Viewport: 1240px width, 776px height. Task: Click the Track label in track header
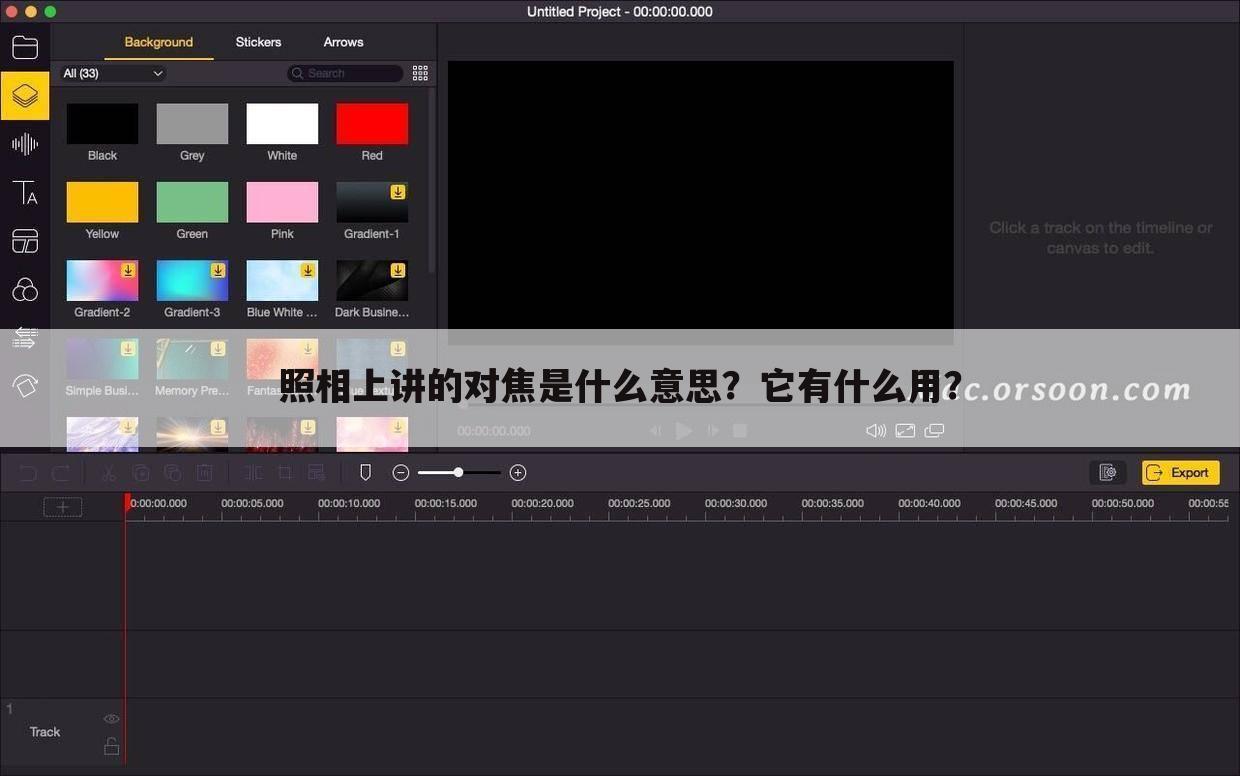pyautogui.click(x=45, y=732)
